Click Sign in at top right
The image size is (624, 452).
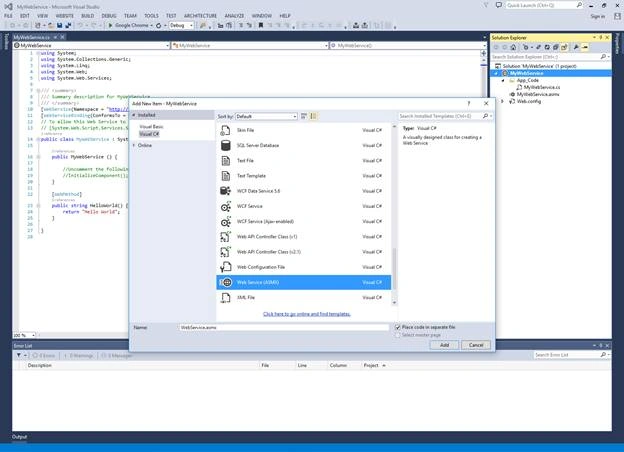click(x=598, y=16)
